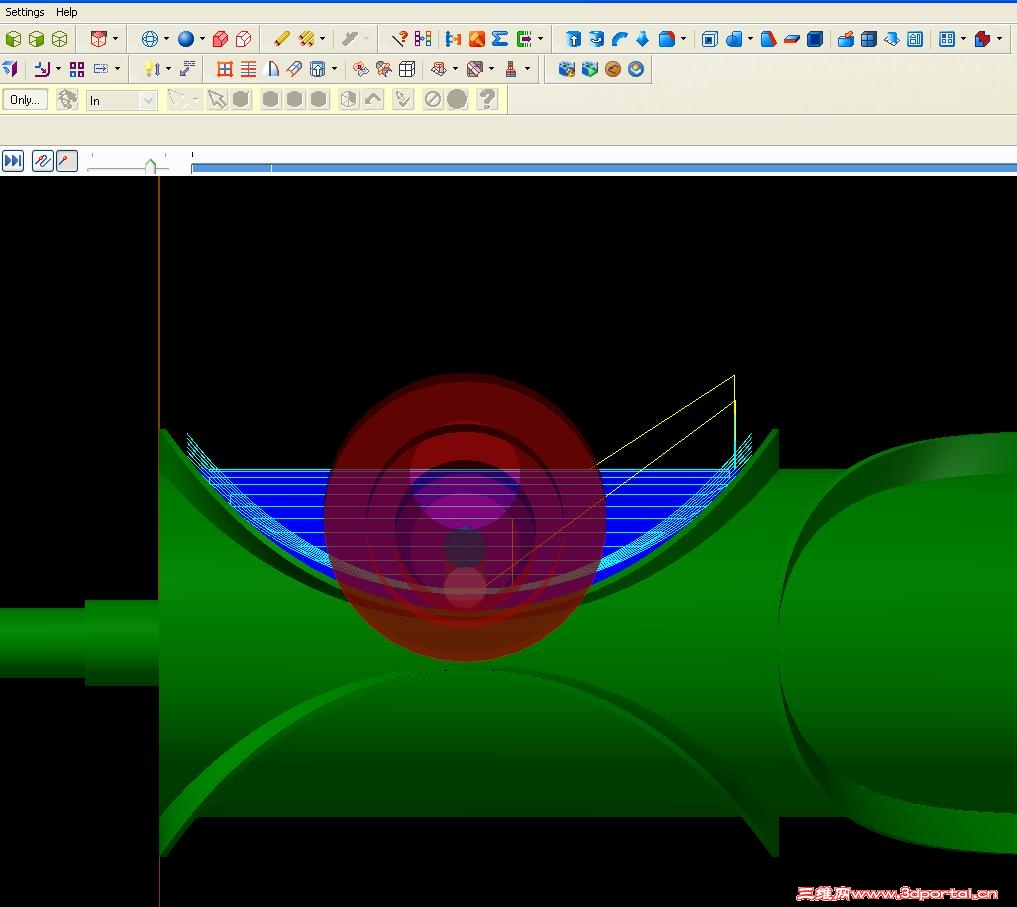
Task: Open the Settings menu
Action: tap(25, 12)
